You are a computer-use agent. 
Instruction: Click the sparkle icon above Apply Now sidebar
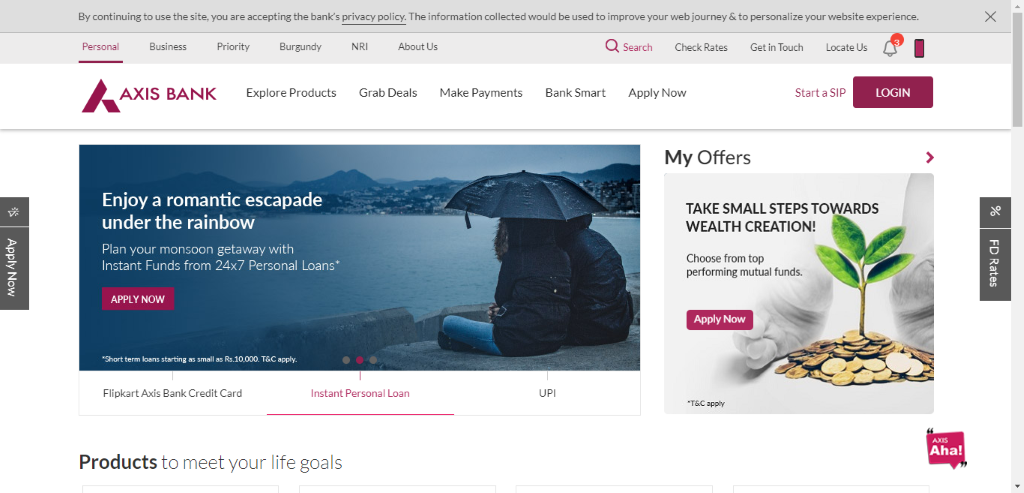[14, 212]
